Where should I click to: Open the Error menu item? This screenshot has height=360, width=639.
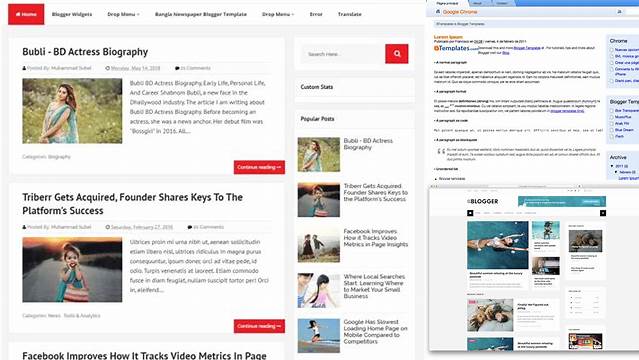[x=316, y=14]
